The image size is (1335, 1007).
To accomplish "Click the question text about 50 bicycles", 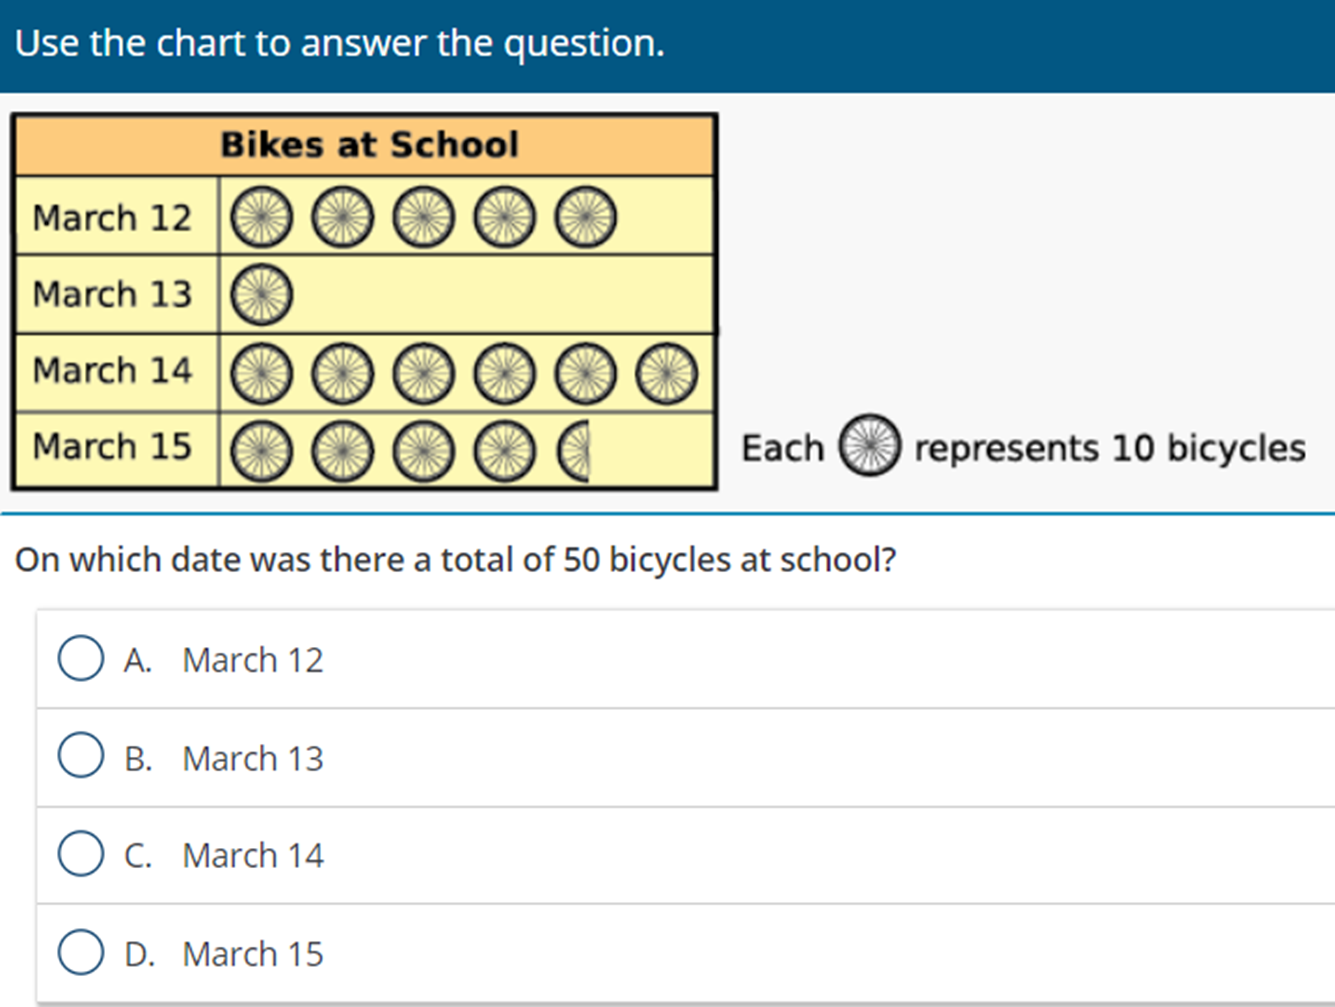I will click(455, 559).
